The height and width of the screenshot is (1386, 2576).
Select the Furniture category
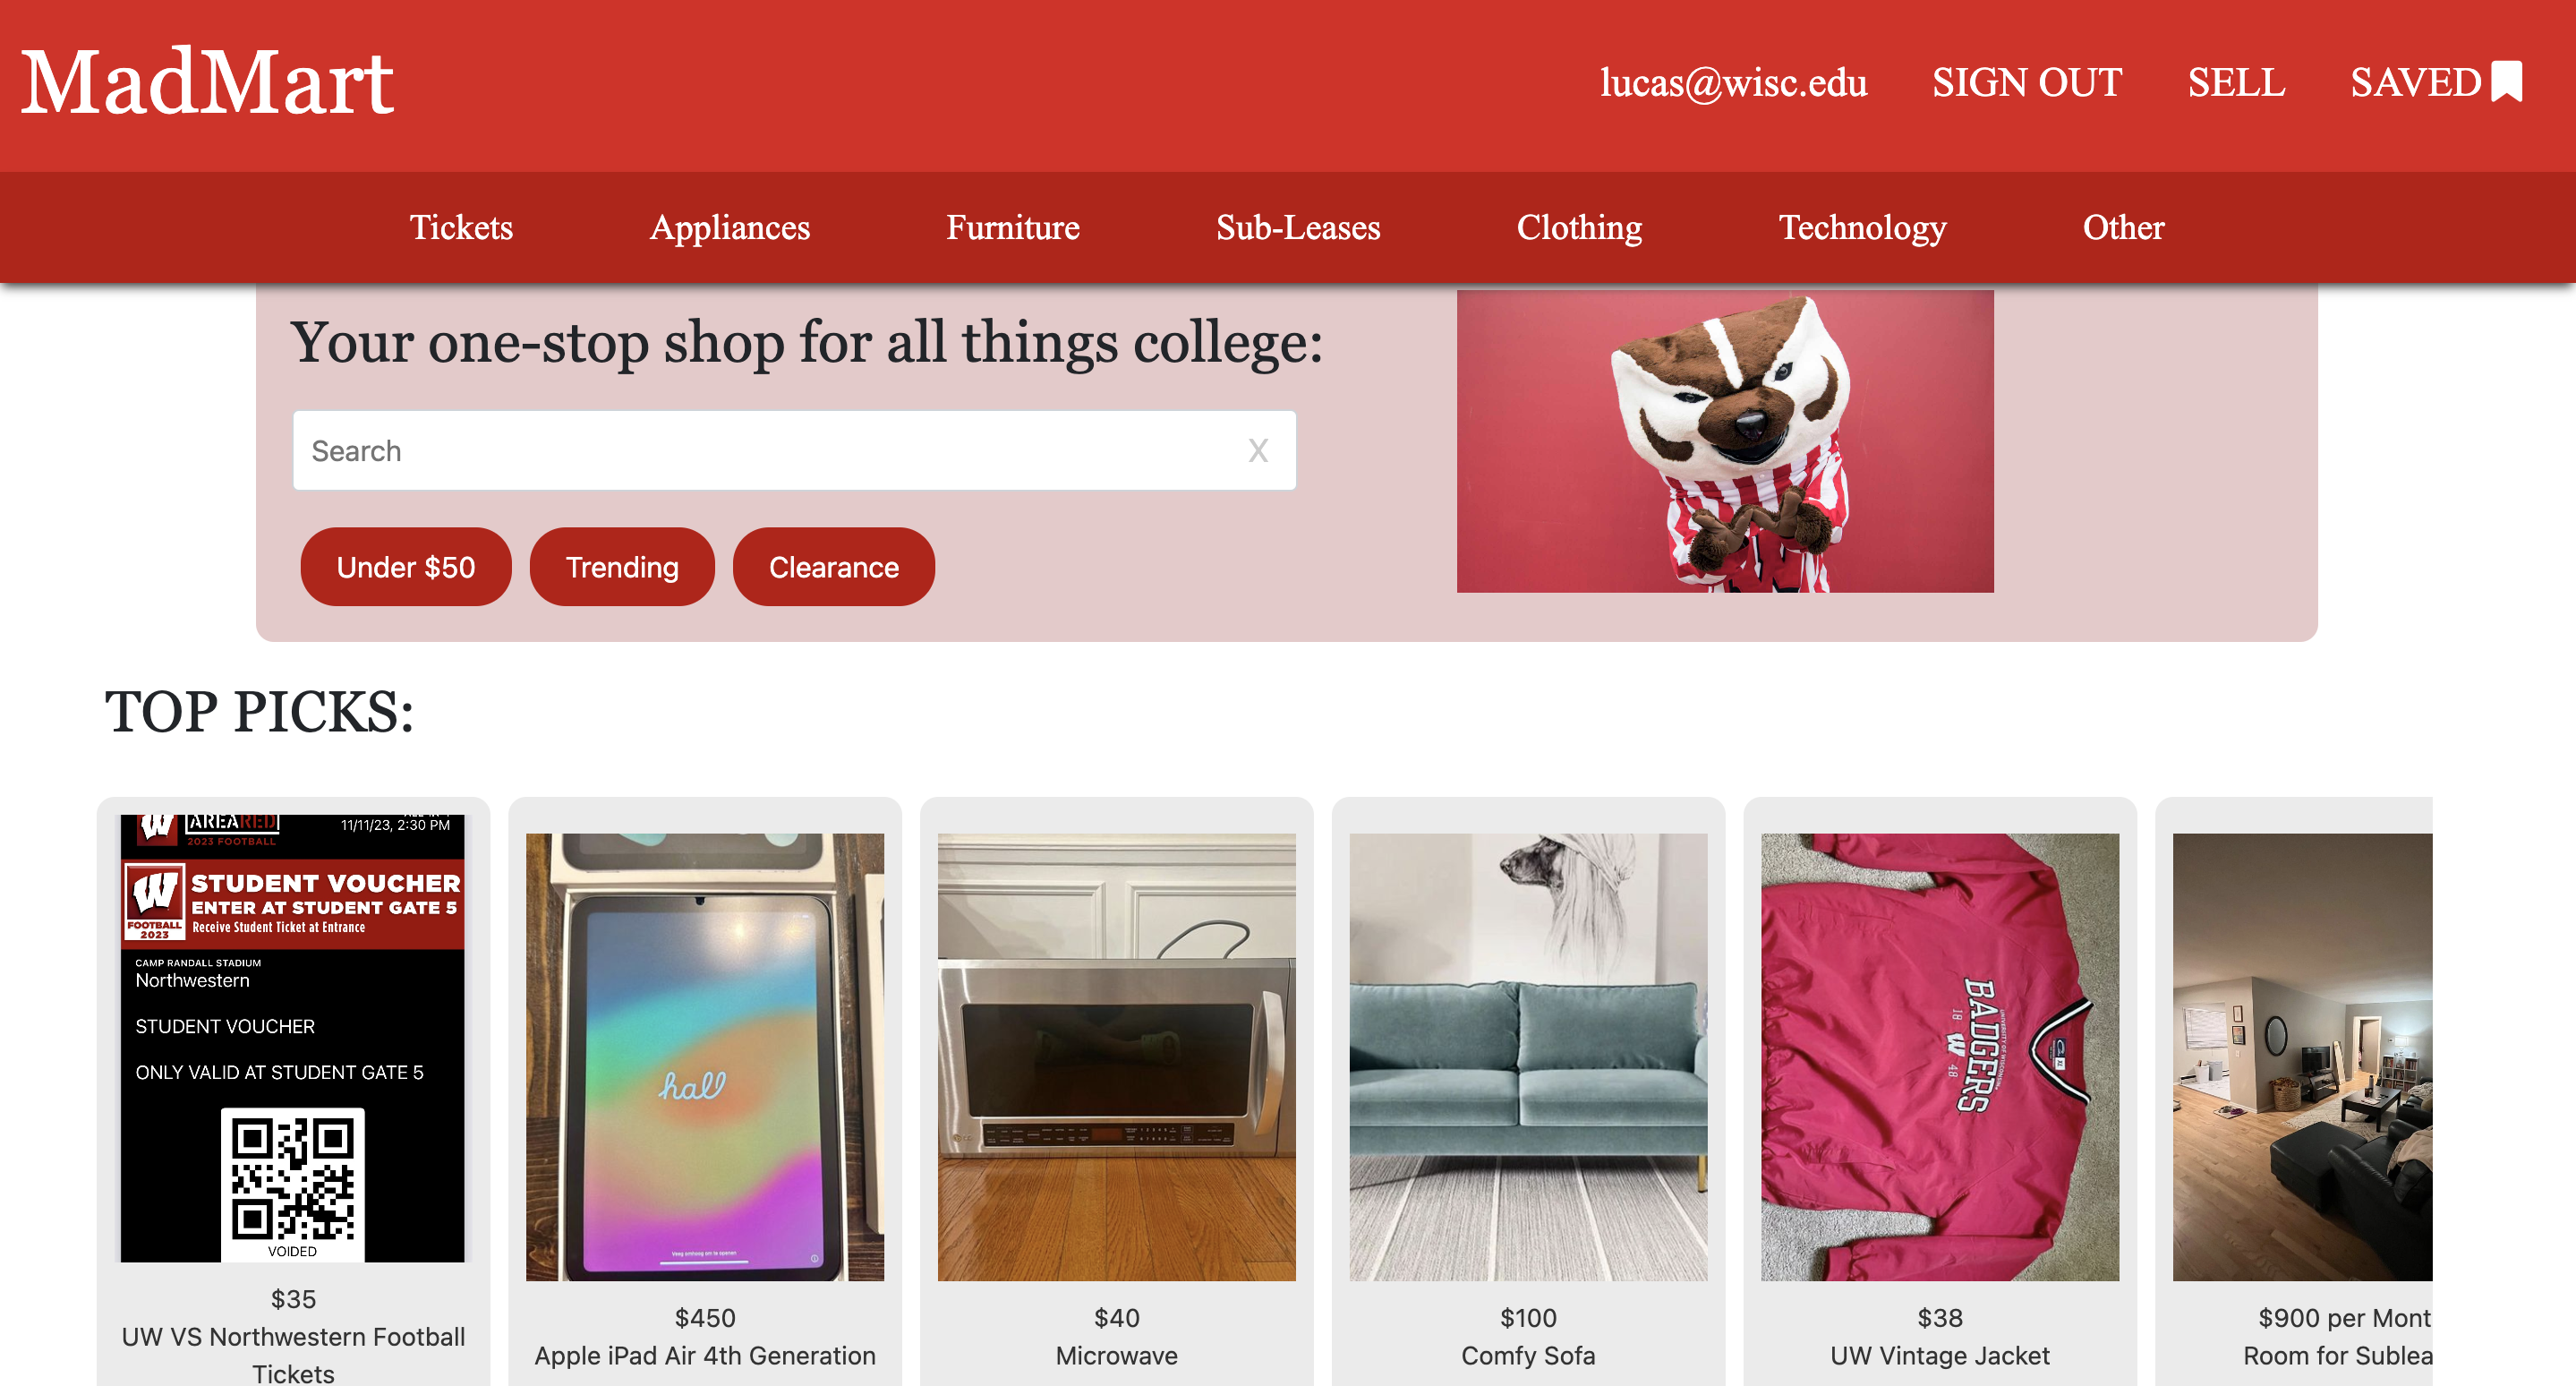coord(1013,227)
